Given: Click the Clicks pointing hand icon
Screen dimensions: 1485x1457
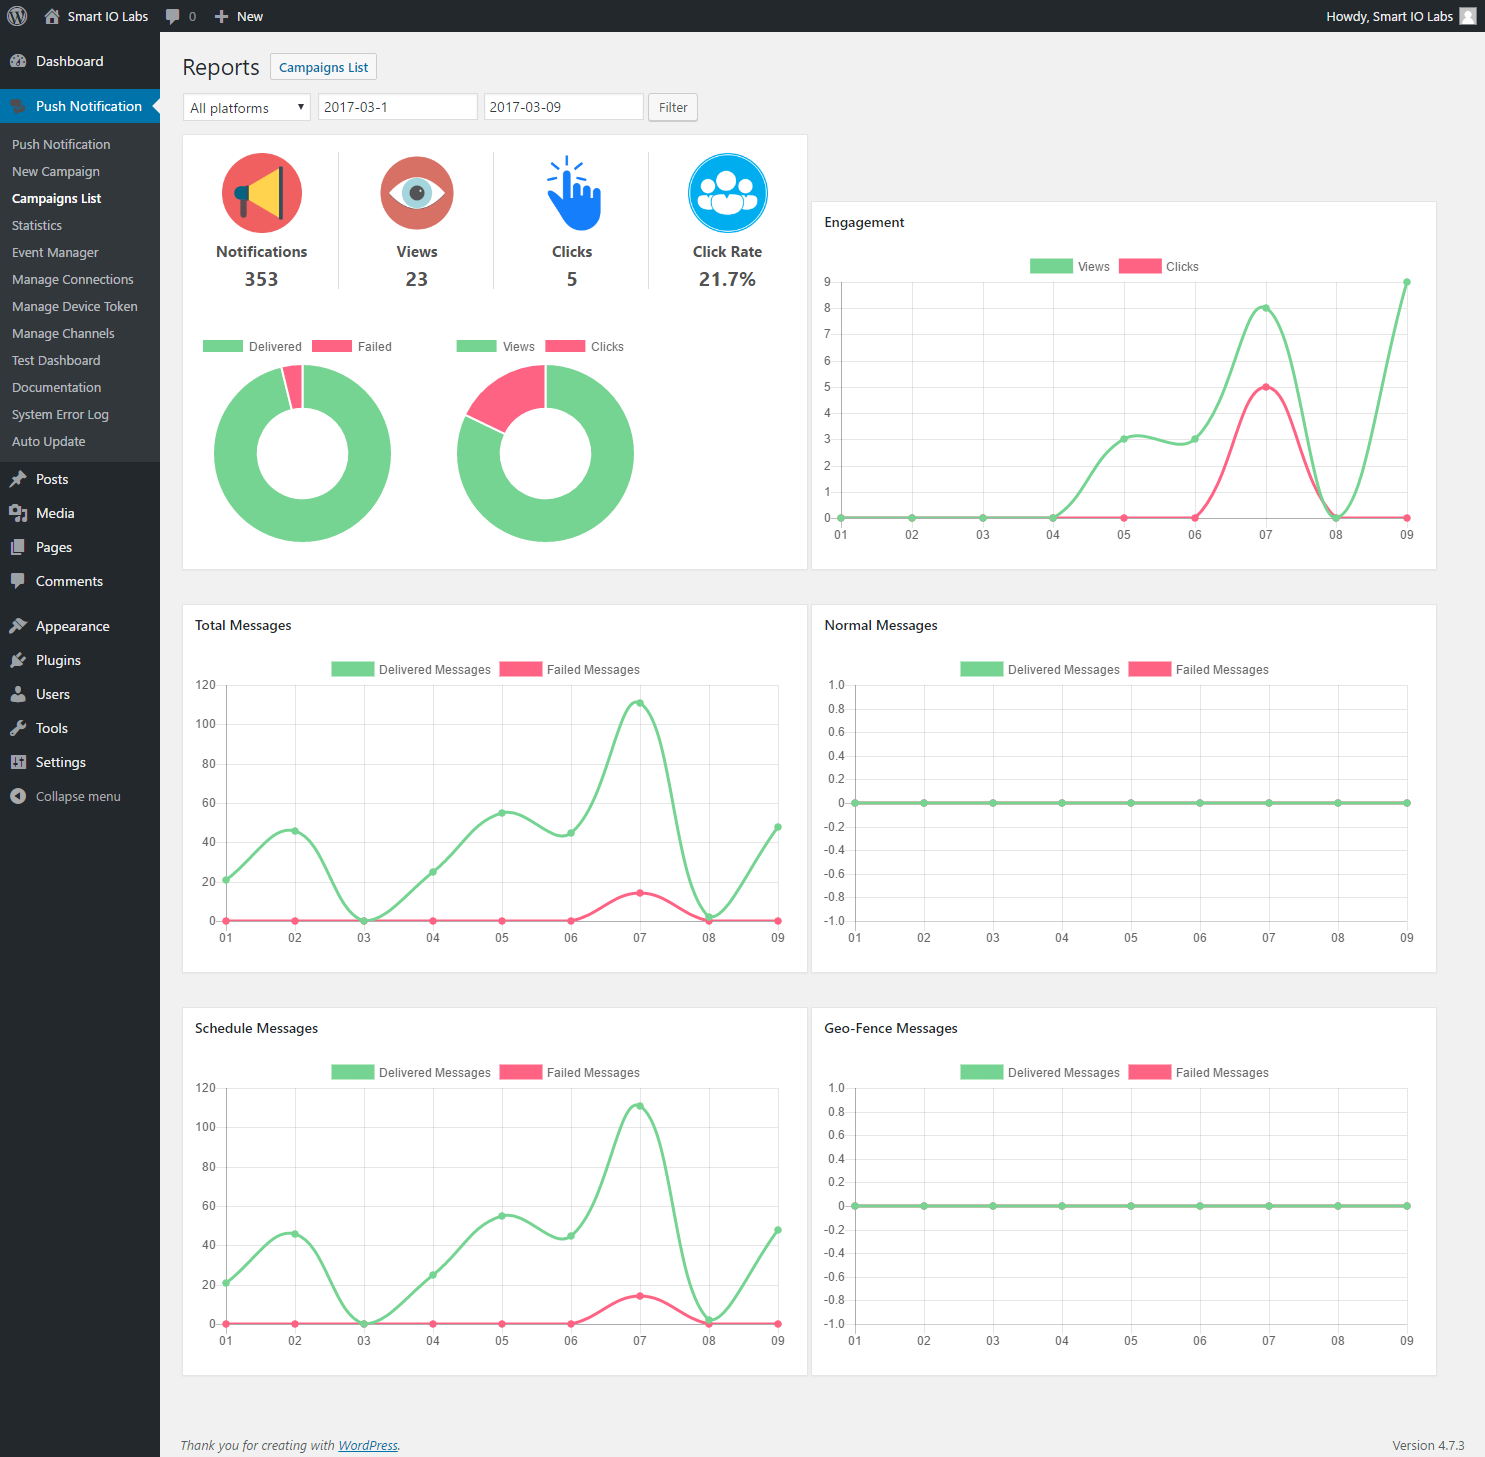Looking at the screenshot, I should (x=572, y=193).
